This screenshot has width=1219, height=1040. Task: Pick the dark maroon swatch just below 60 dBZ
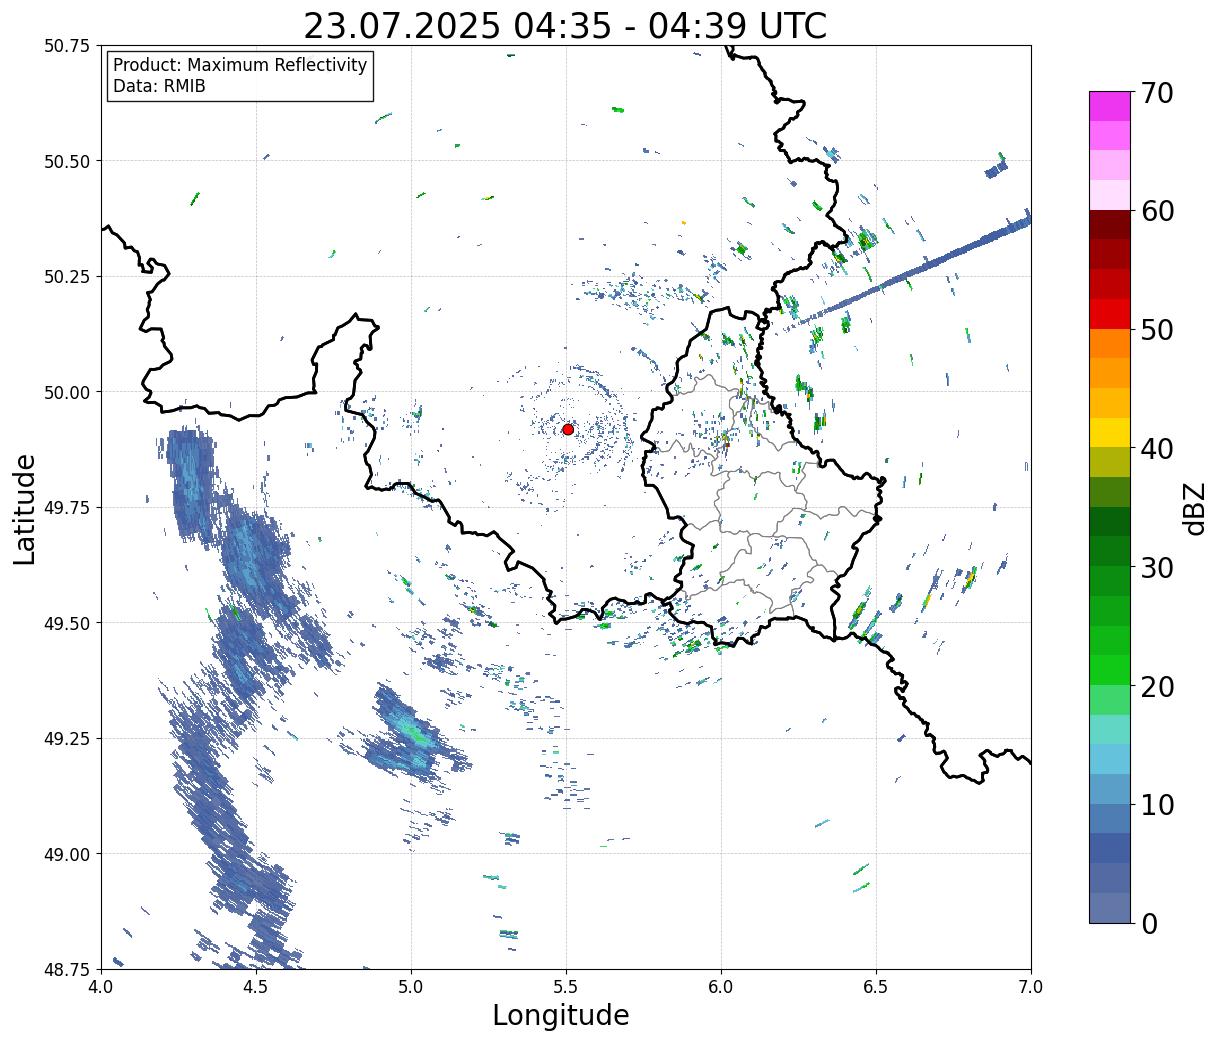pos(1110,225)
